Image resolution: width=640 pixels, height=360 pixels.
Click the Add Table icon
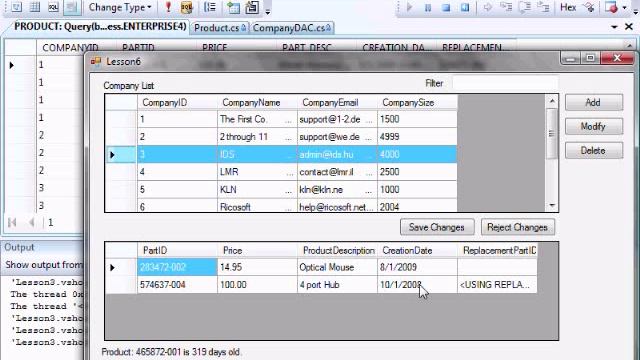point(233,7)
